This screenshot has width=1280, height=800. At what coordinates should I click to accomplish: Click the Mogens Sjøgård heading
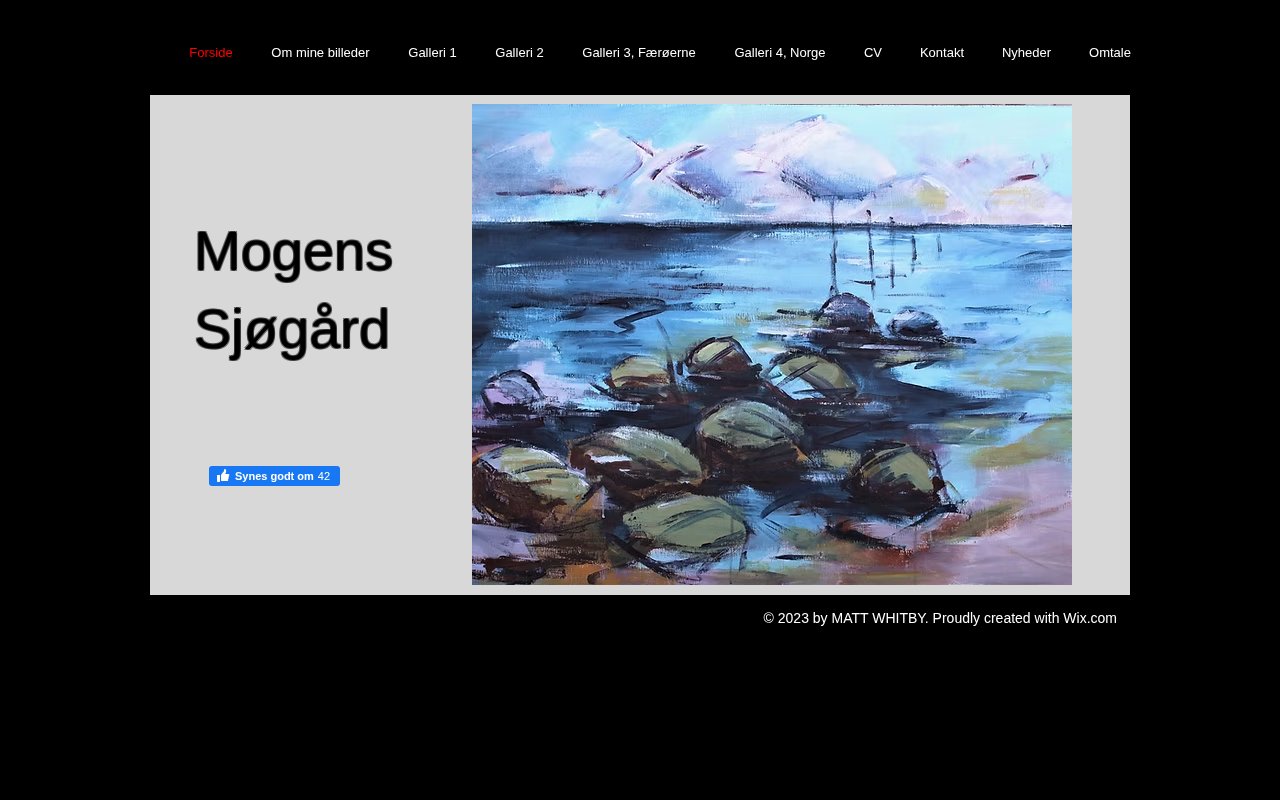pyautogui.click(x=293, y=290)
